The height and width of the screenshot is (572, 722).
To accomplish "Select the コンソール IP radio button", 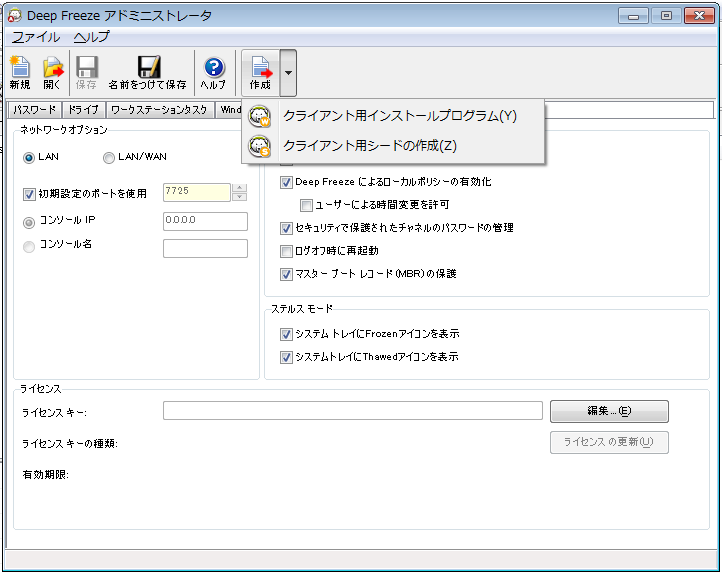I will point(29,223).
